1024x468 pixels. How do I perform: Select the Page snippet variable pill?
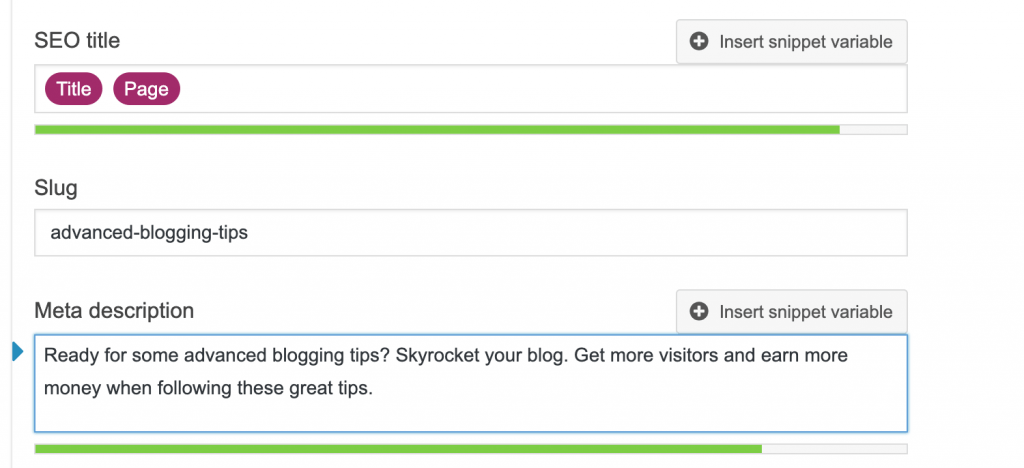coord(146,89)
